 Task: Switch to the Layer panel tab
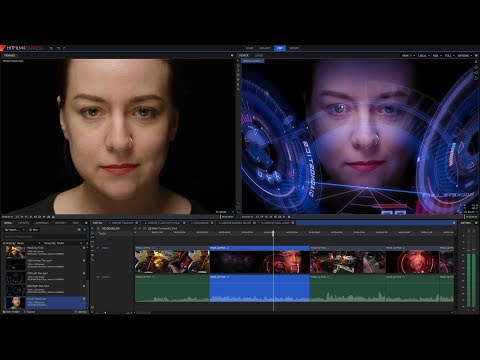point(259,55)
